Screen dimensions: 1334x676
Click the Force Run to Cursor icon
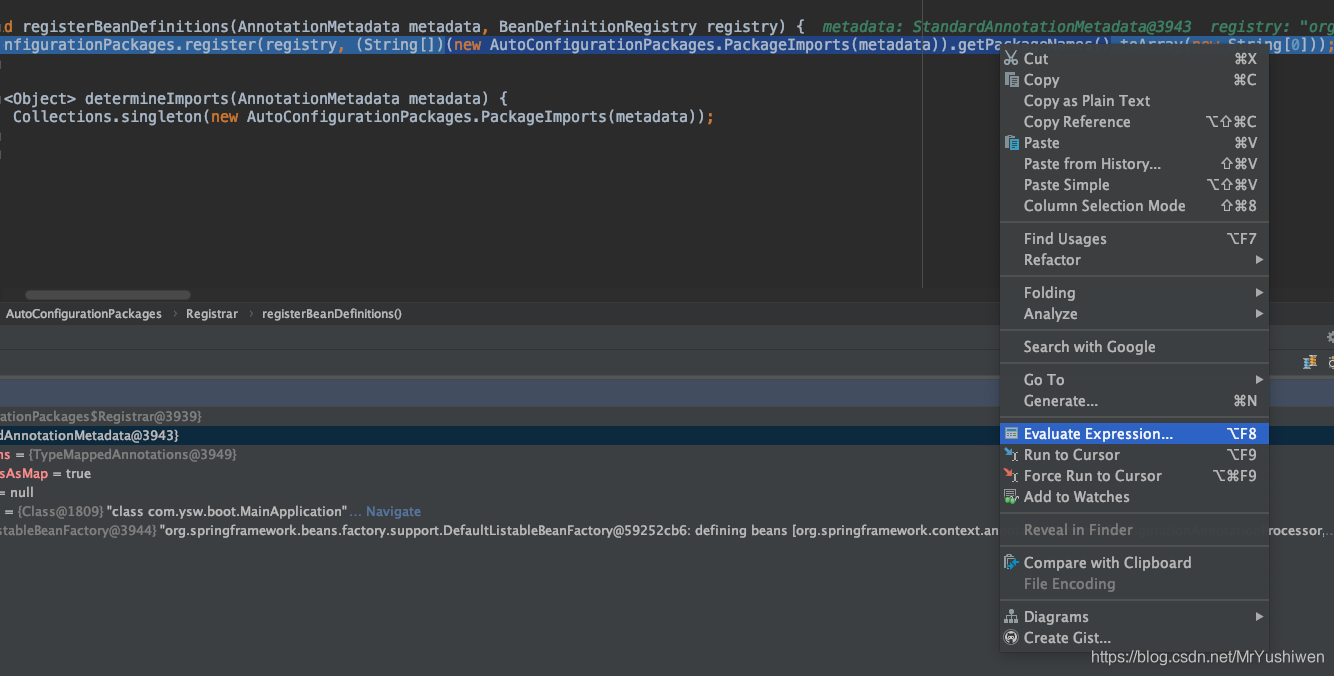pyautogui.click(x=1011, y=476)
